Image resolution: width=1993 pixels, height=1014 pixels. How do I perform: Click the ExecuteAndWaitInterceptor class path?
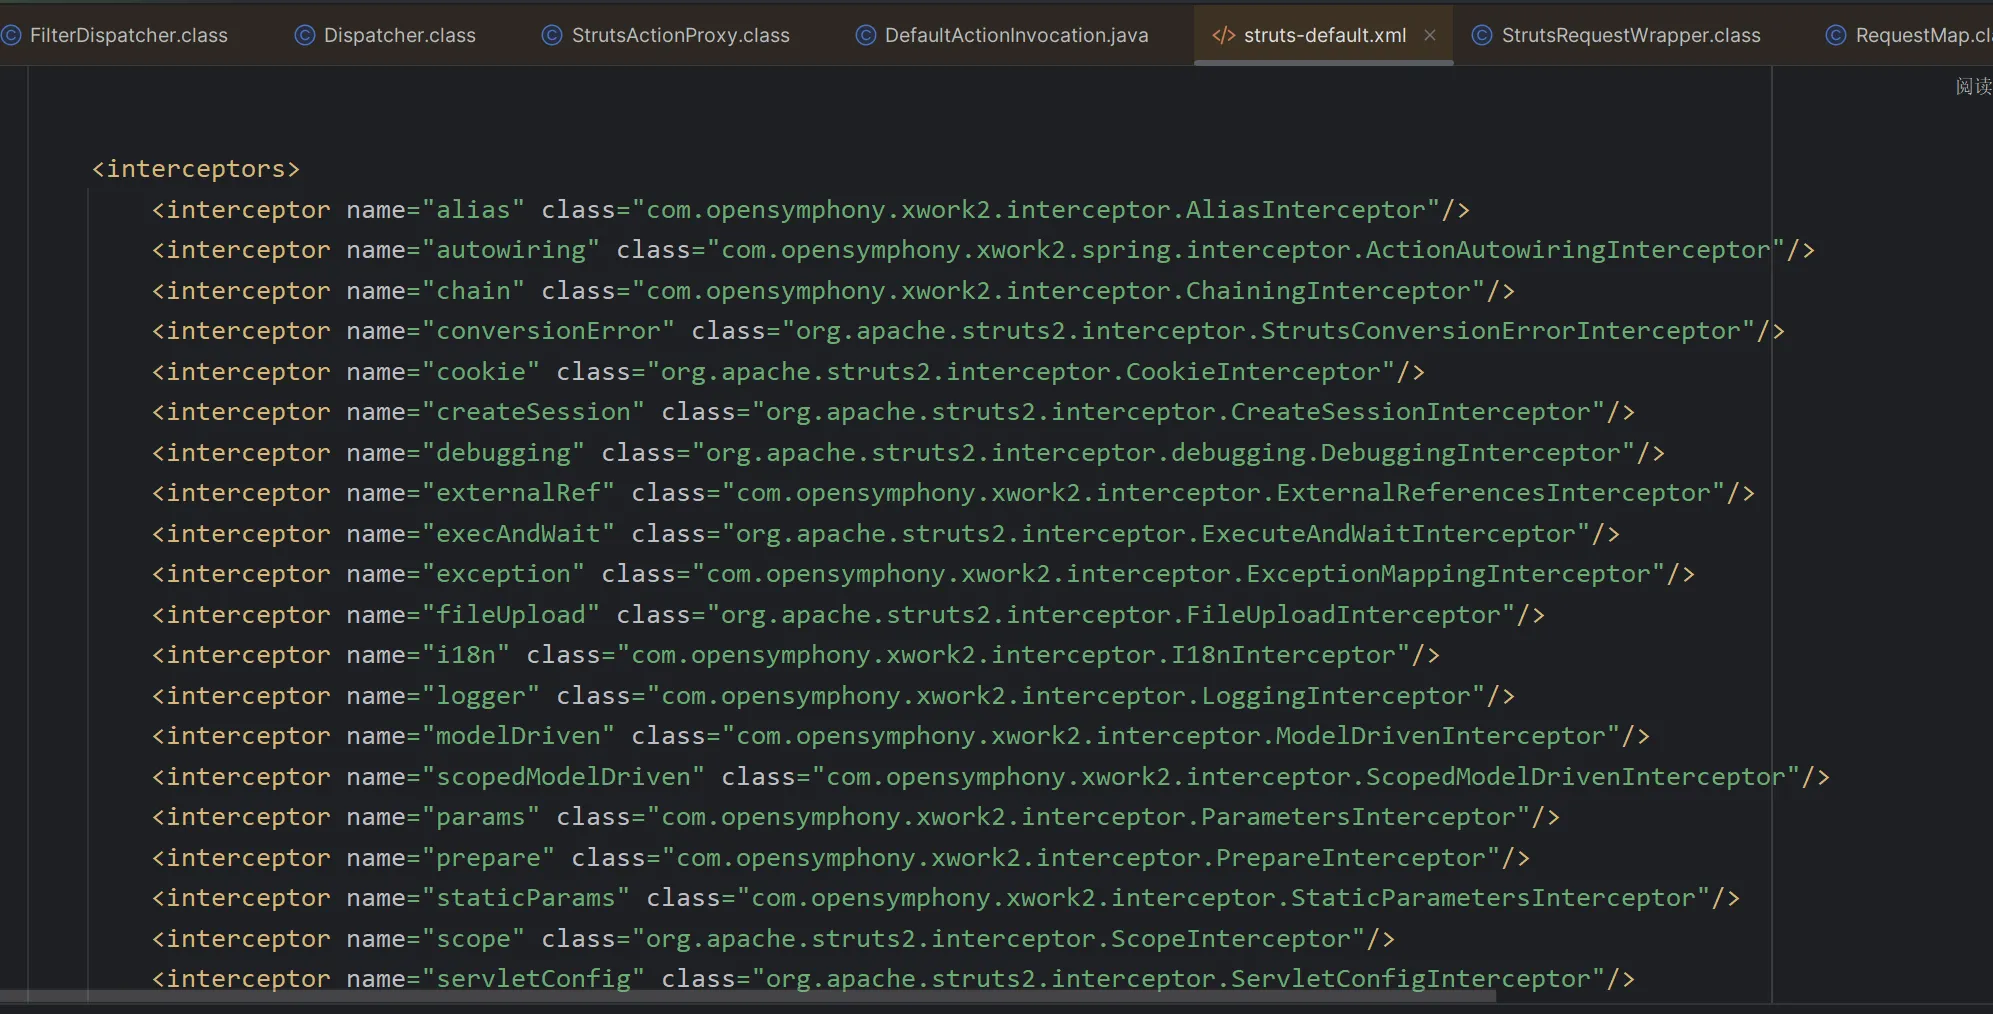[x=1156, y=534]
